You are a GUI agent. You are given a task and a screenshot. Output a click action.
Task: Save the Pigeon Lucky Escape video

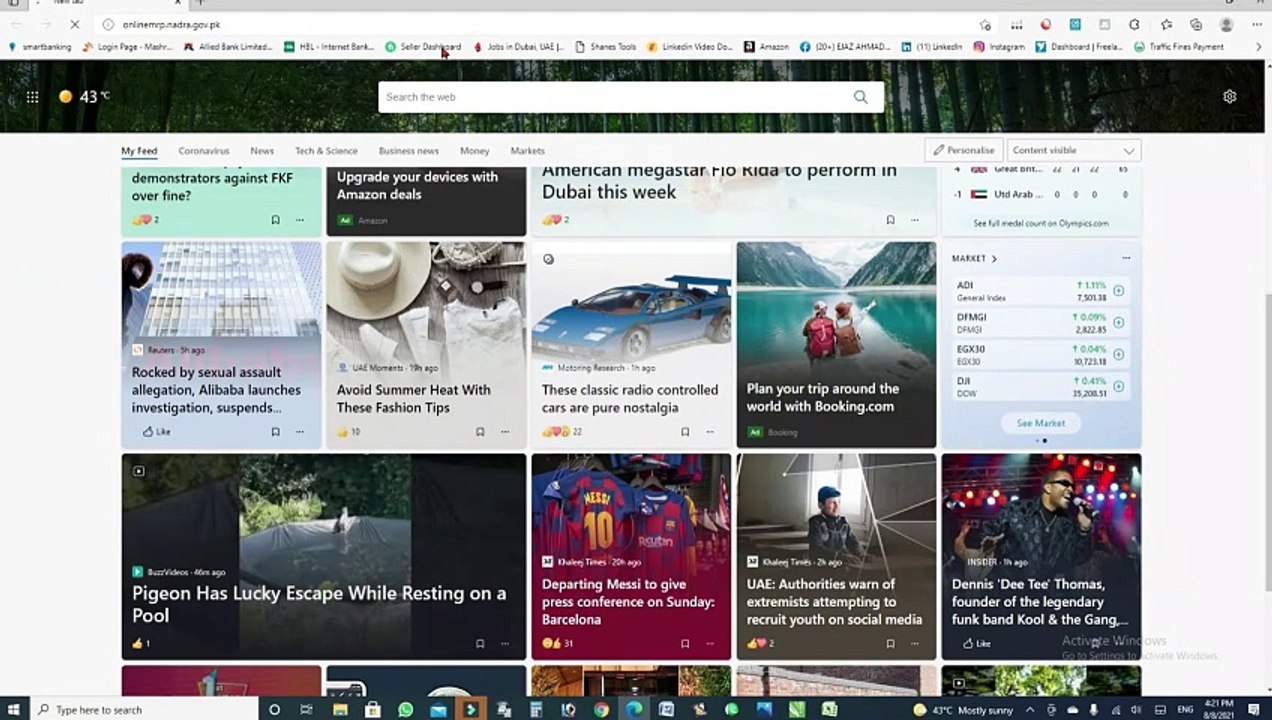[480, 644]
